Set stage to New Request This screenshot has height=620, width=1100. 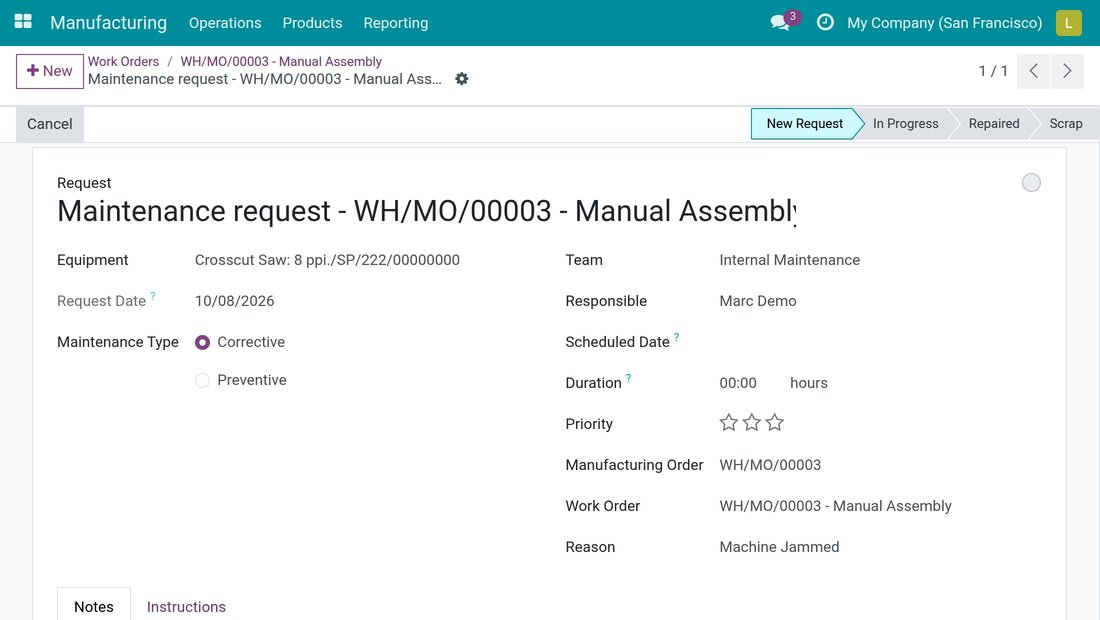click(x=805, y=123)
